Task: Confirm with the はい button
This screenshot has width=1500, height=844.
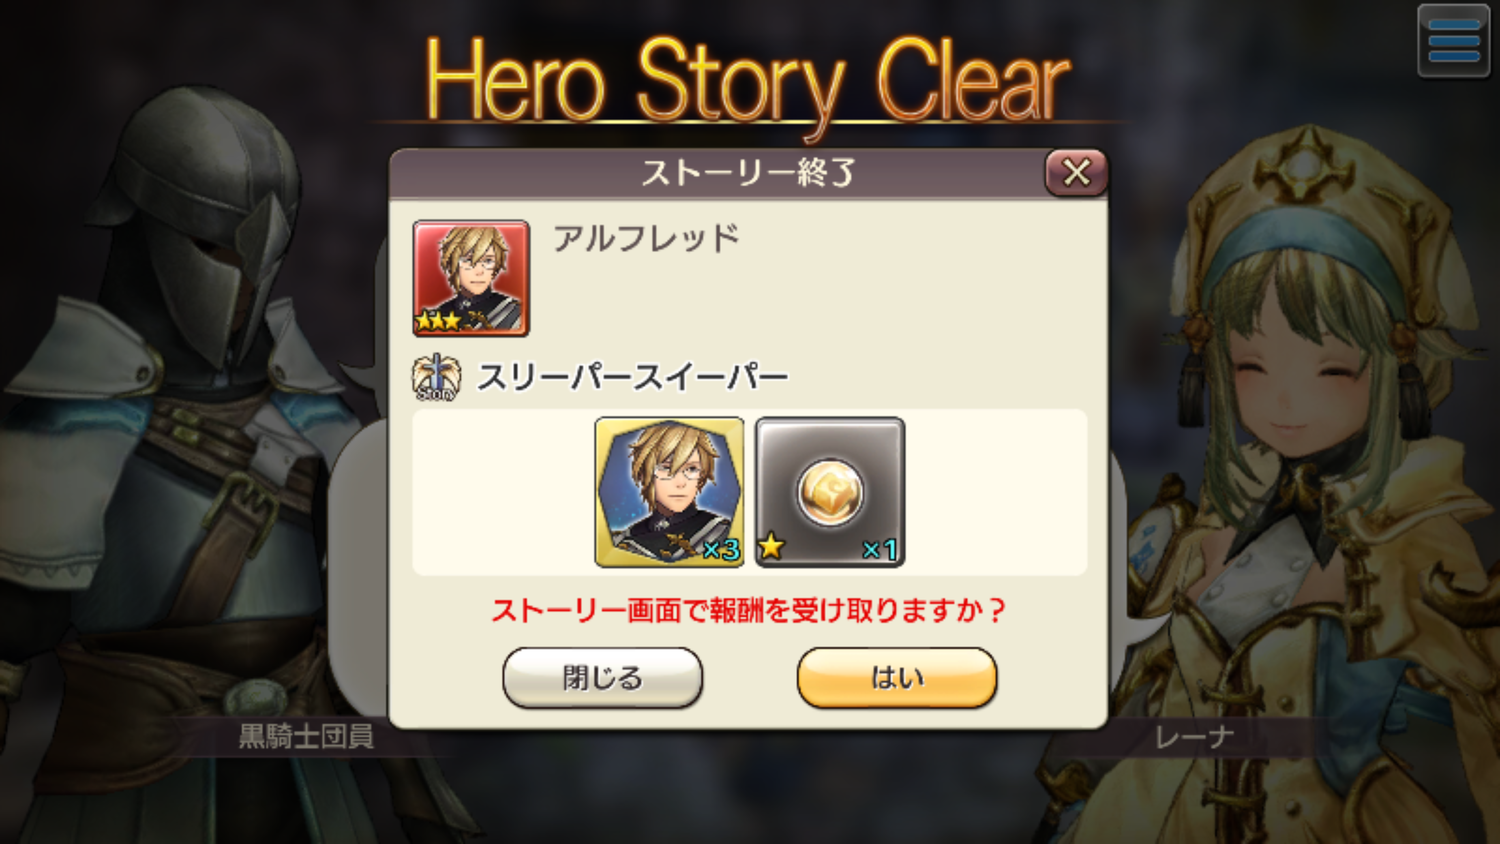Action: (897, 677)
